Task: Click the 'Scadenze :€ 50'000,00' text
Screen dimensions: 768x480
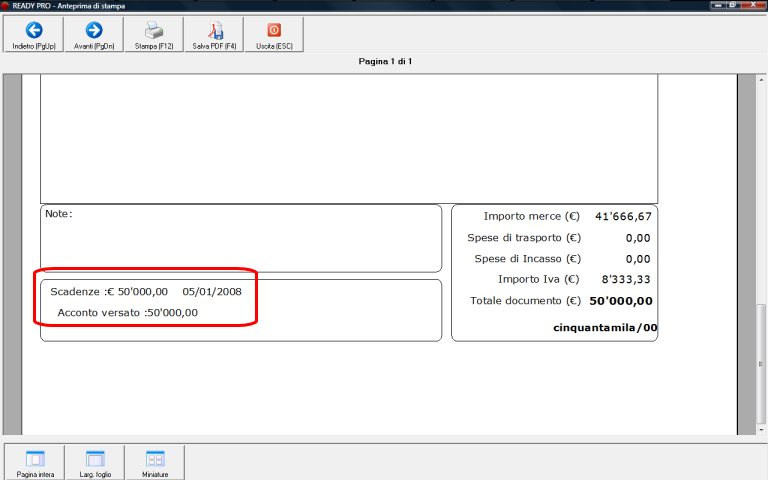Action: coord(109,292)
